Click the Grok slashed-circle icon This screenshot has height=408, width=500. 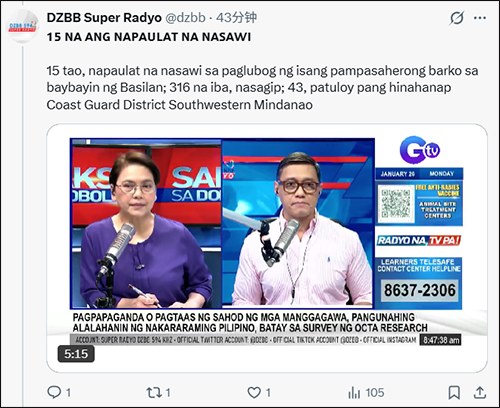coord(456,18)
